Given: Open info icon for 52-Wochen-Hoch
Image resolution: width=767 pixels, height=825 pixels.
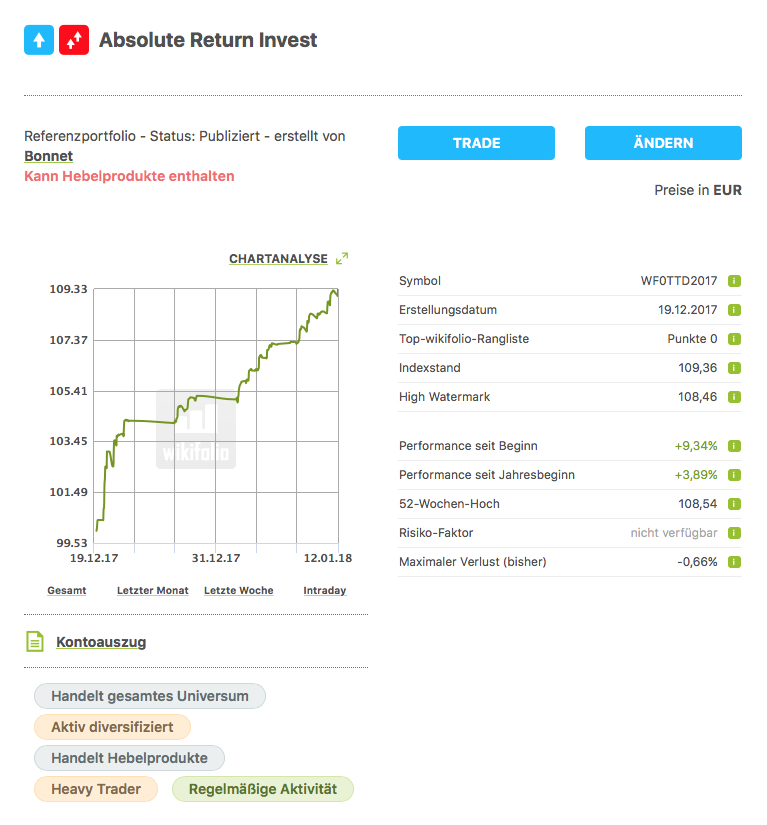Looking at the screenshot, I should [x=734, y=504].
